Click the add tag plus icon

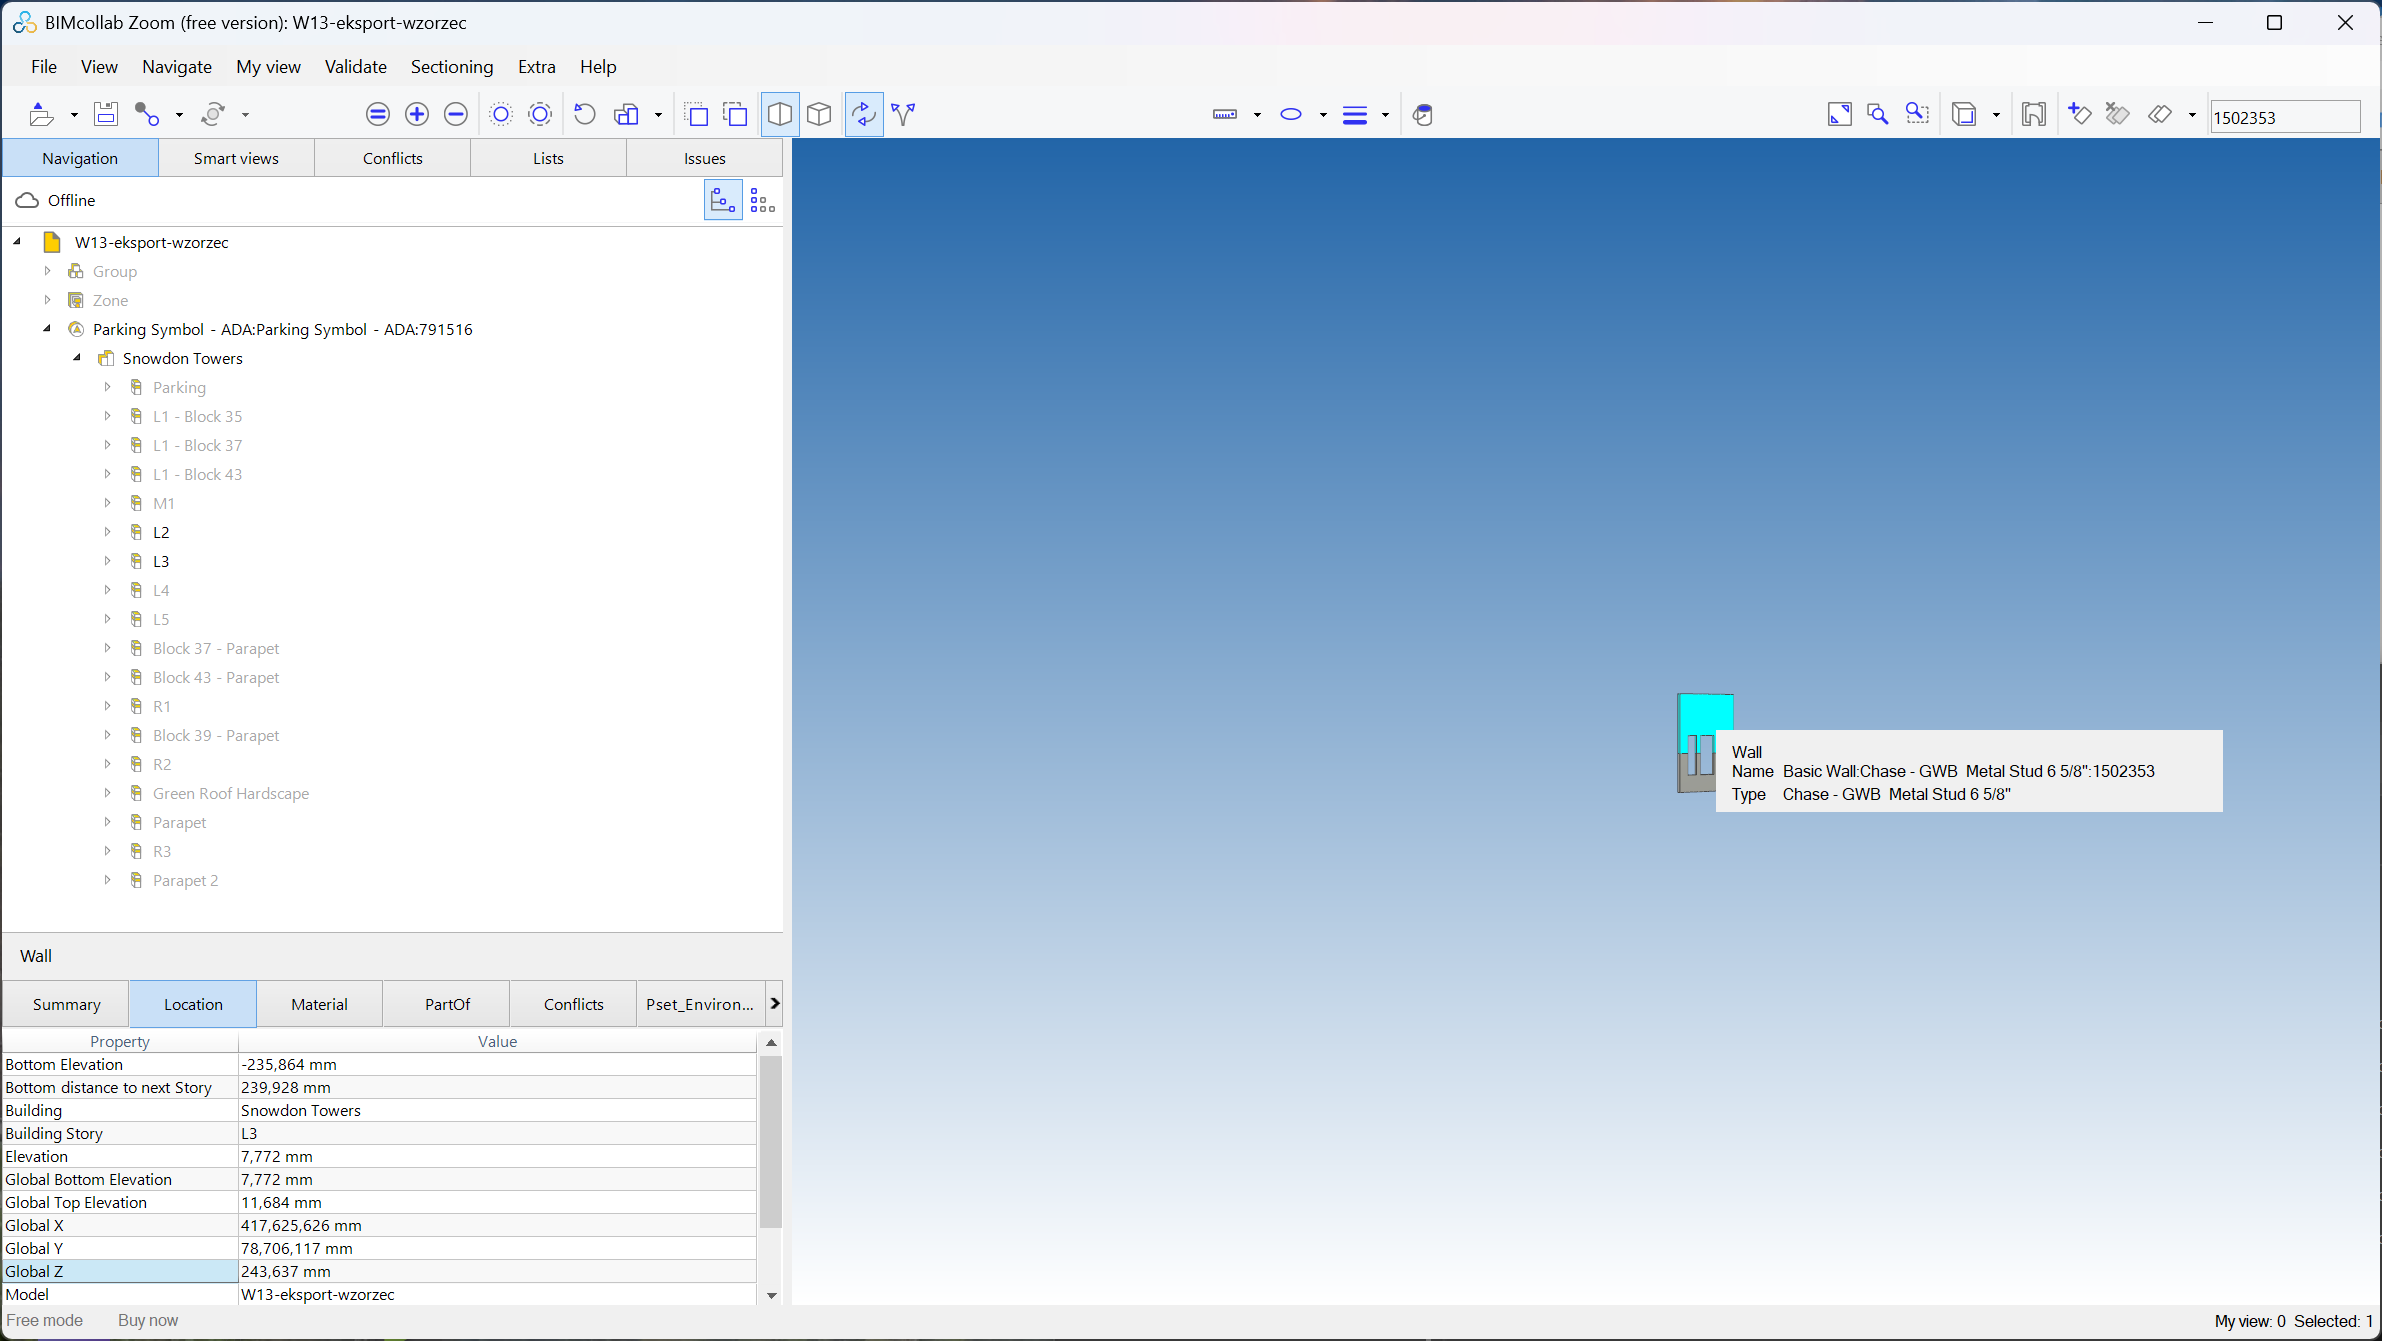point(2080,115)
